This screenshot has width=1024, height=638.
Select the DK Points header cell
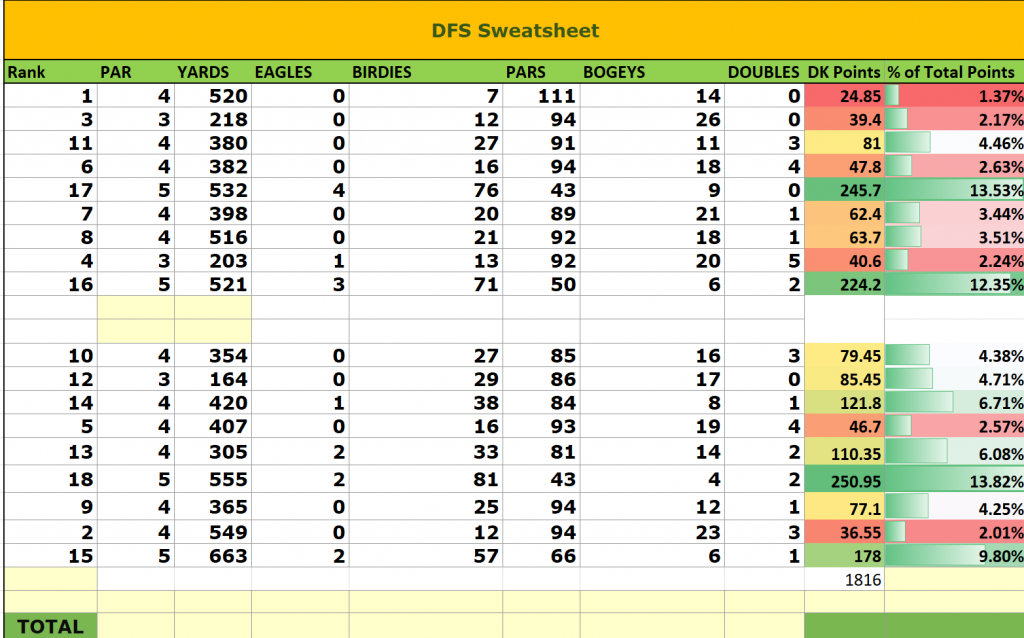[844, 72]
